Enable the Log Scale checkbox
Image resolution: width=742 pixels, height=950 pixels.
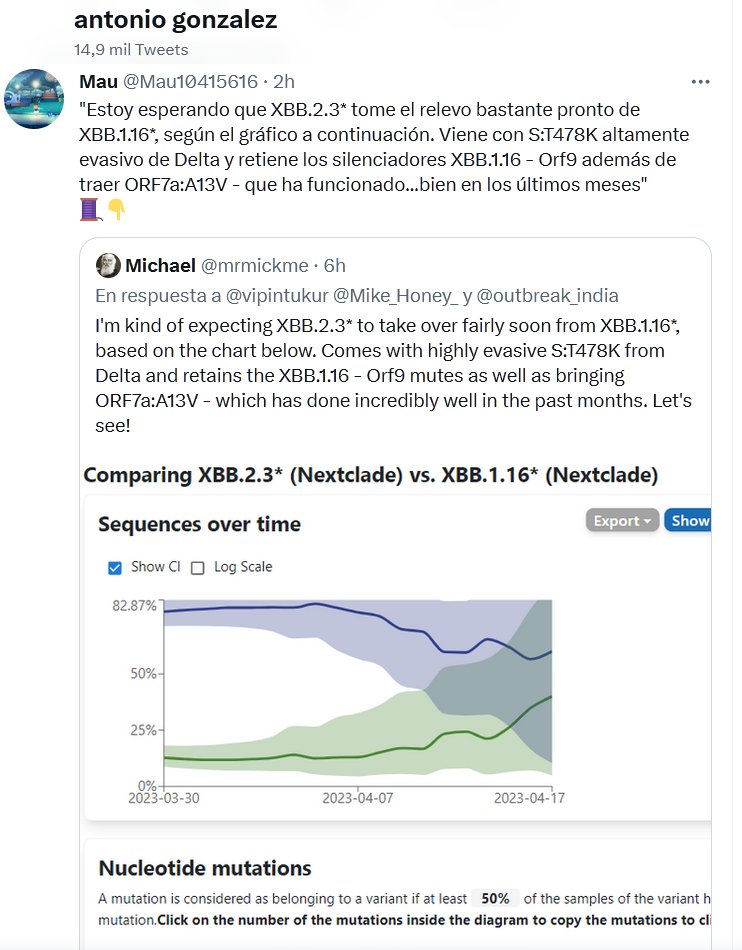(x=197, y=567)
